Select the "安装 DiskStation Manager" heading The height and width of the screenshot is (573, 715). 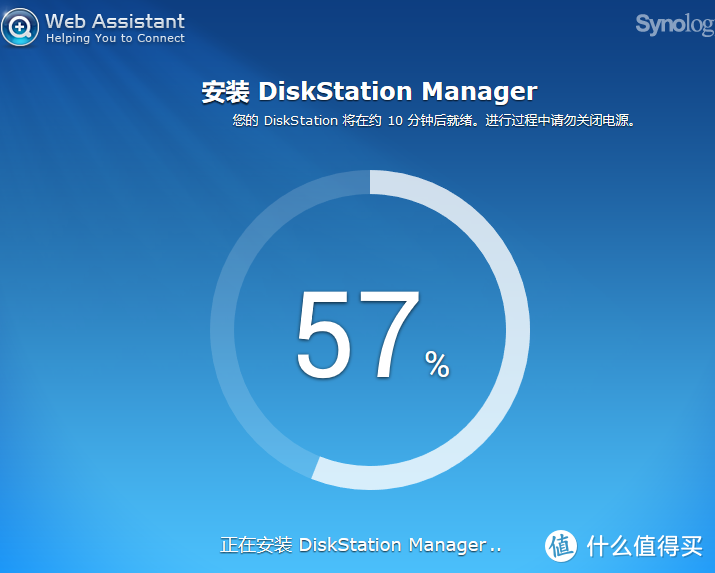[x=369, y=92]
